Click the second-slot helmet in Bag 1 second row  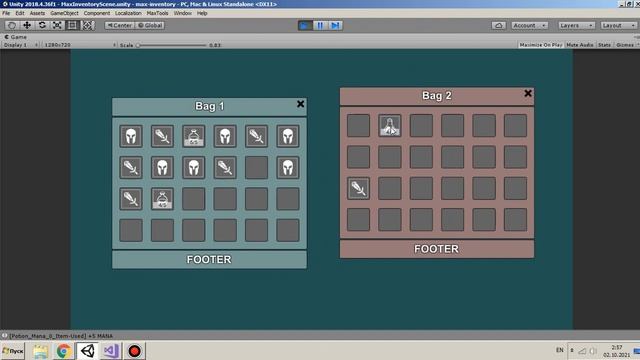(x=162, y=167)
